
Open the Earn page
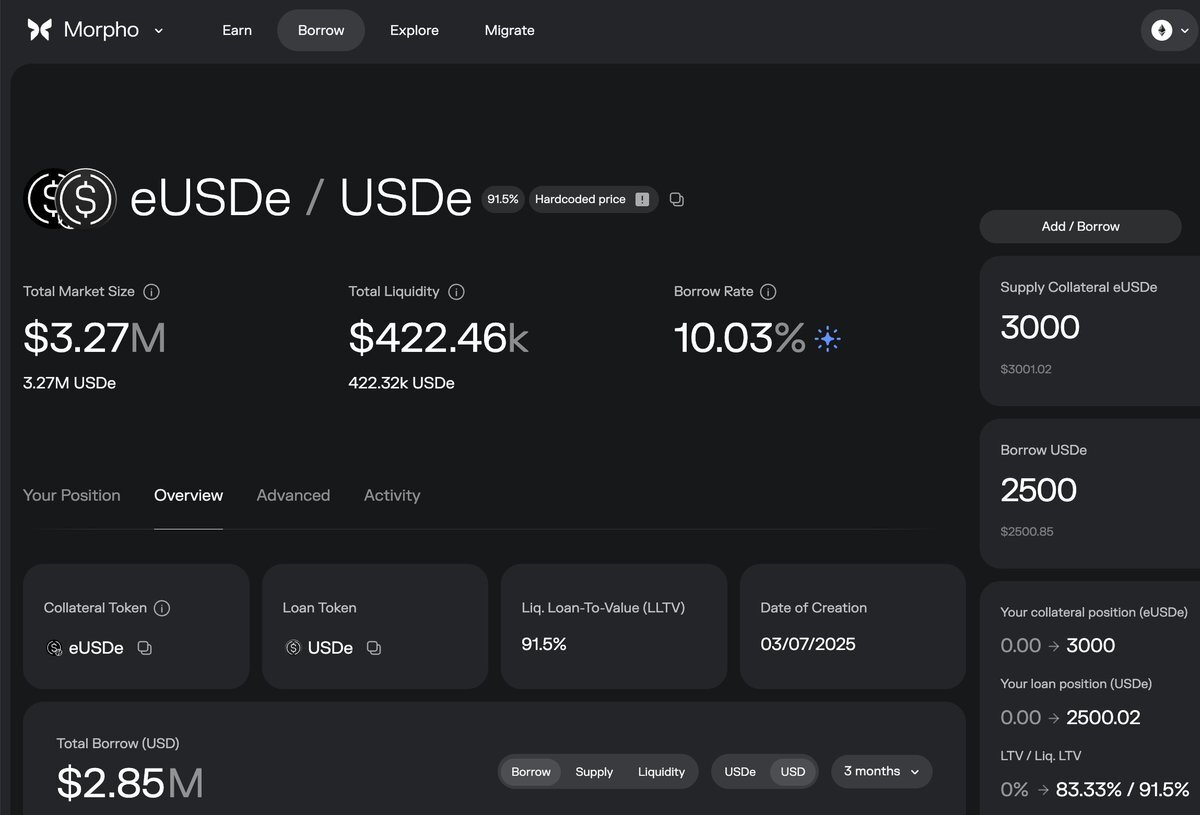click(x=237, y=30)
